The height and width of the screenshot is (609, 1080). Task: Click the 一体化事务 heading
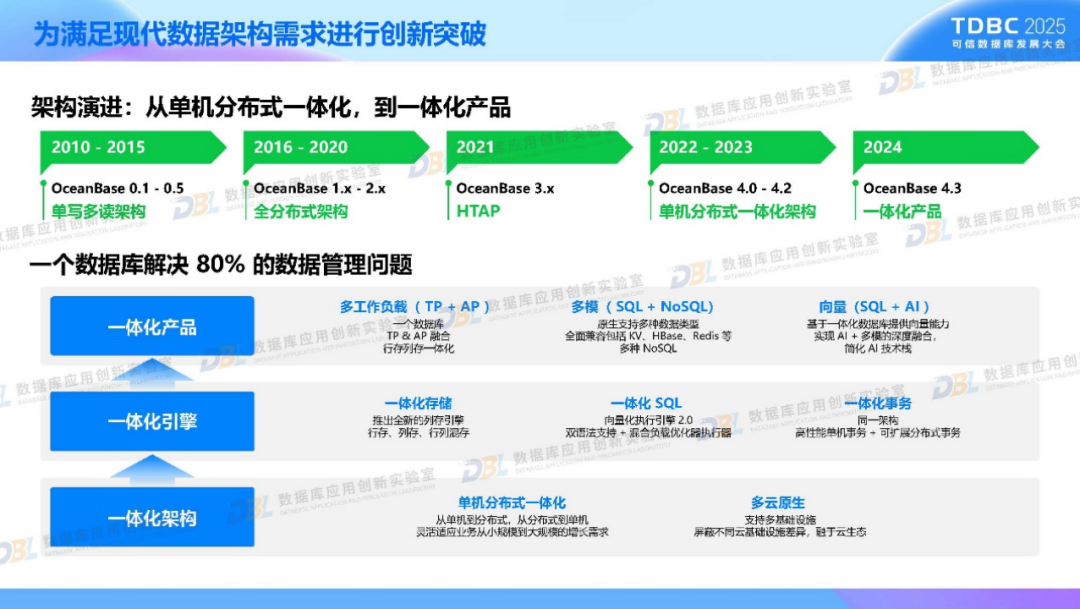pos(878,403)
